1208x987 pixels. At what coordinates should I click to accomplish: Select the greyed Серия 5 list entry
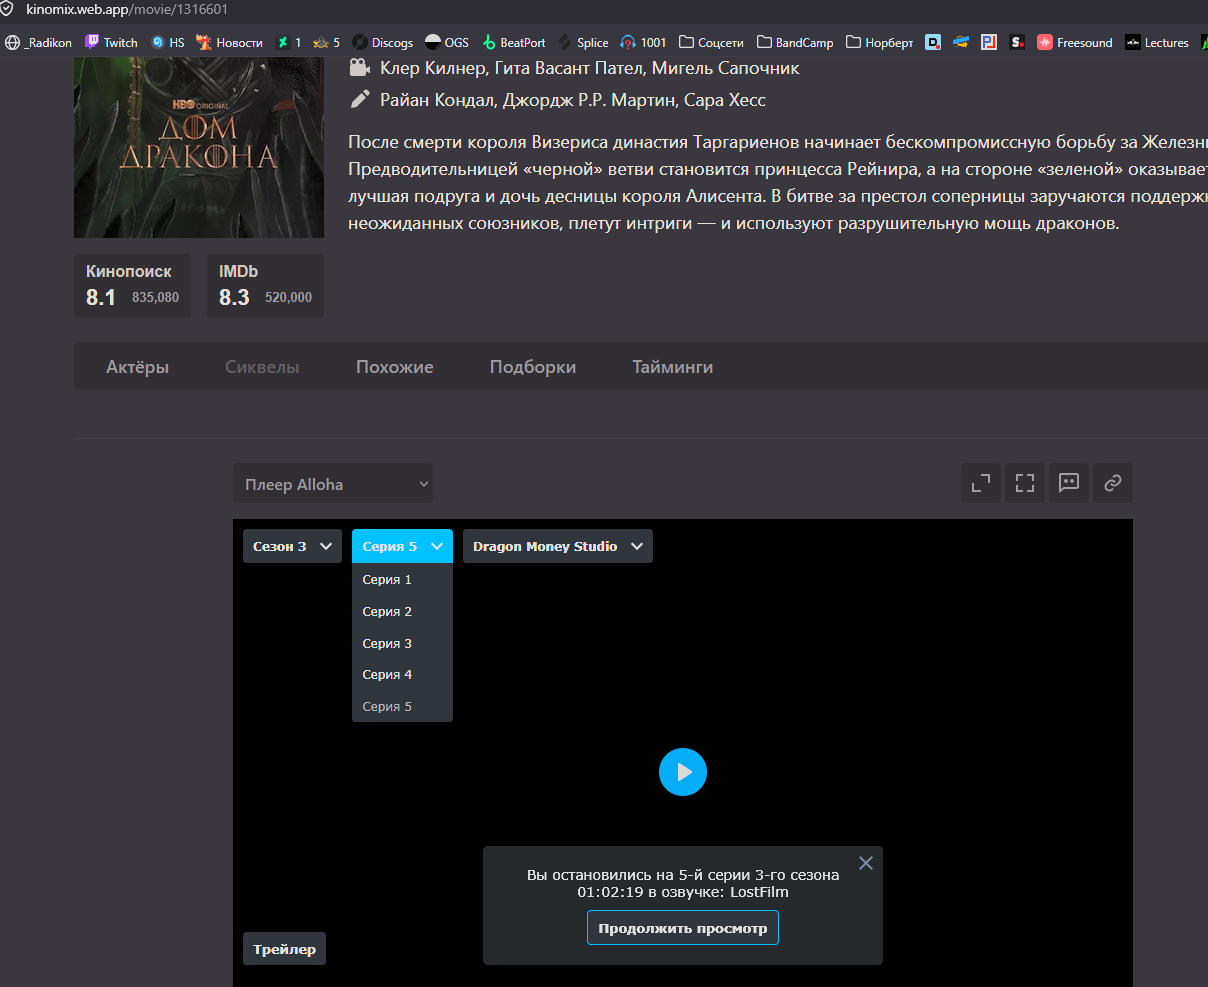(x=402, y=707)
